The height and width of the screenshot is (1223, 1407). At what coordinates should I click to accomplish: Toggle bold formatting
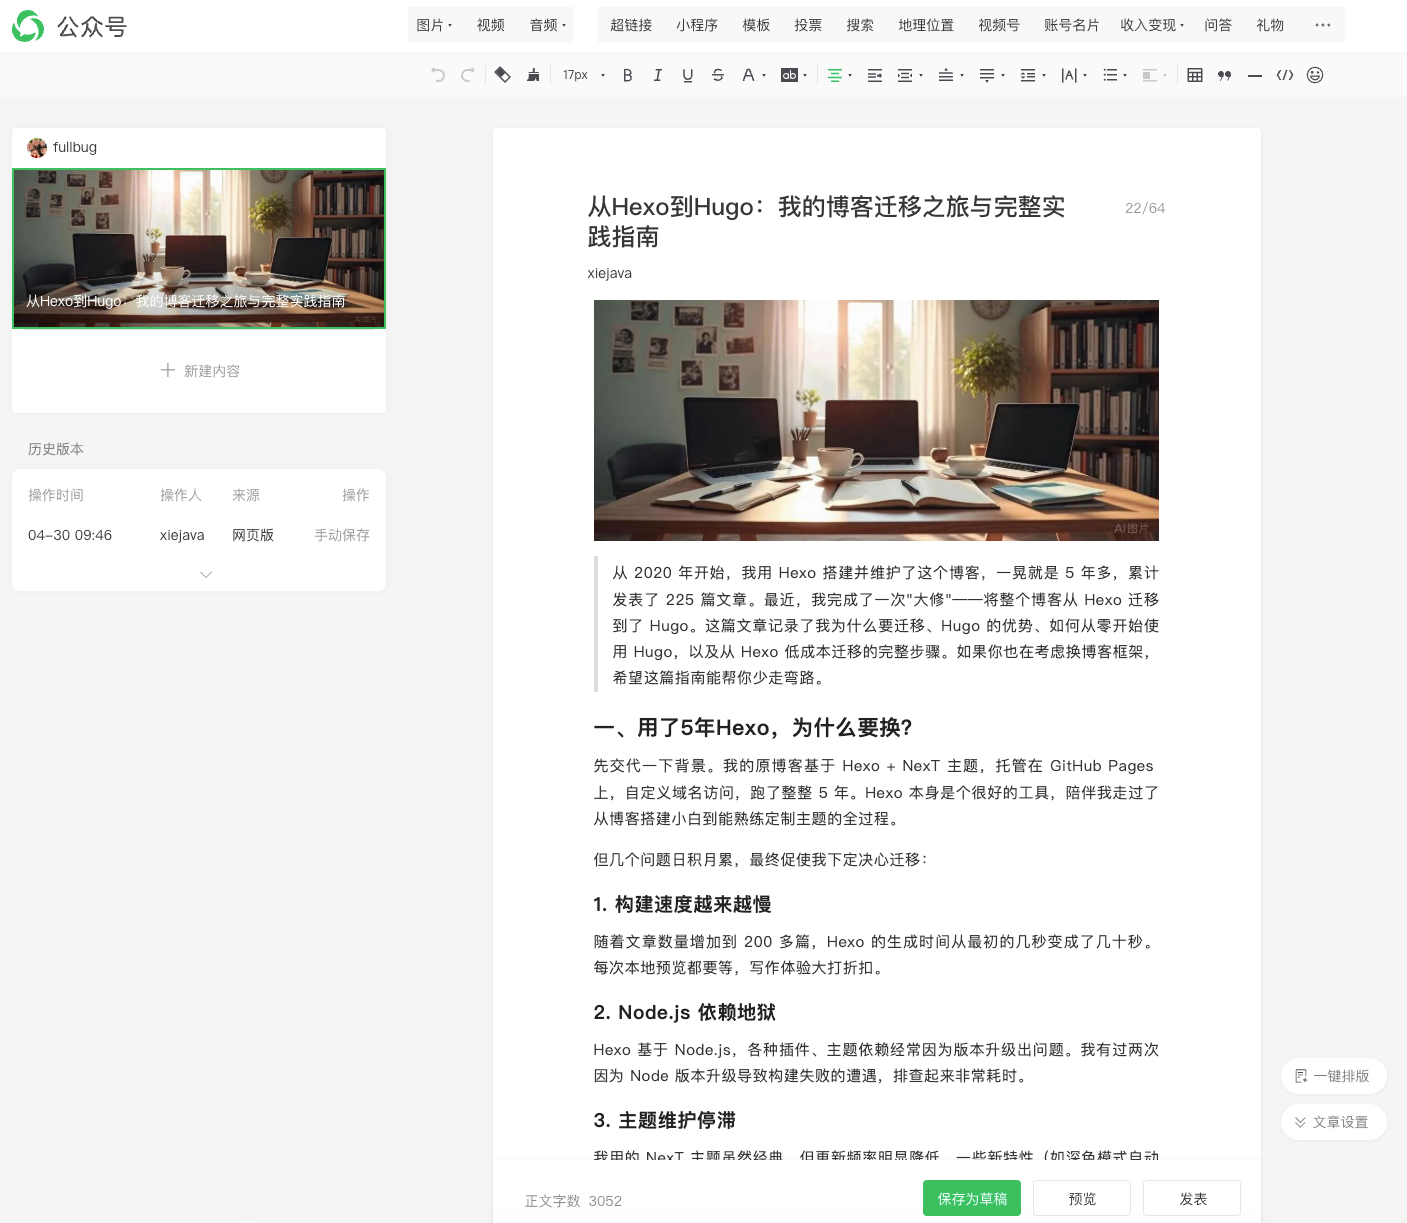click(627, 75)
